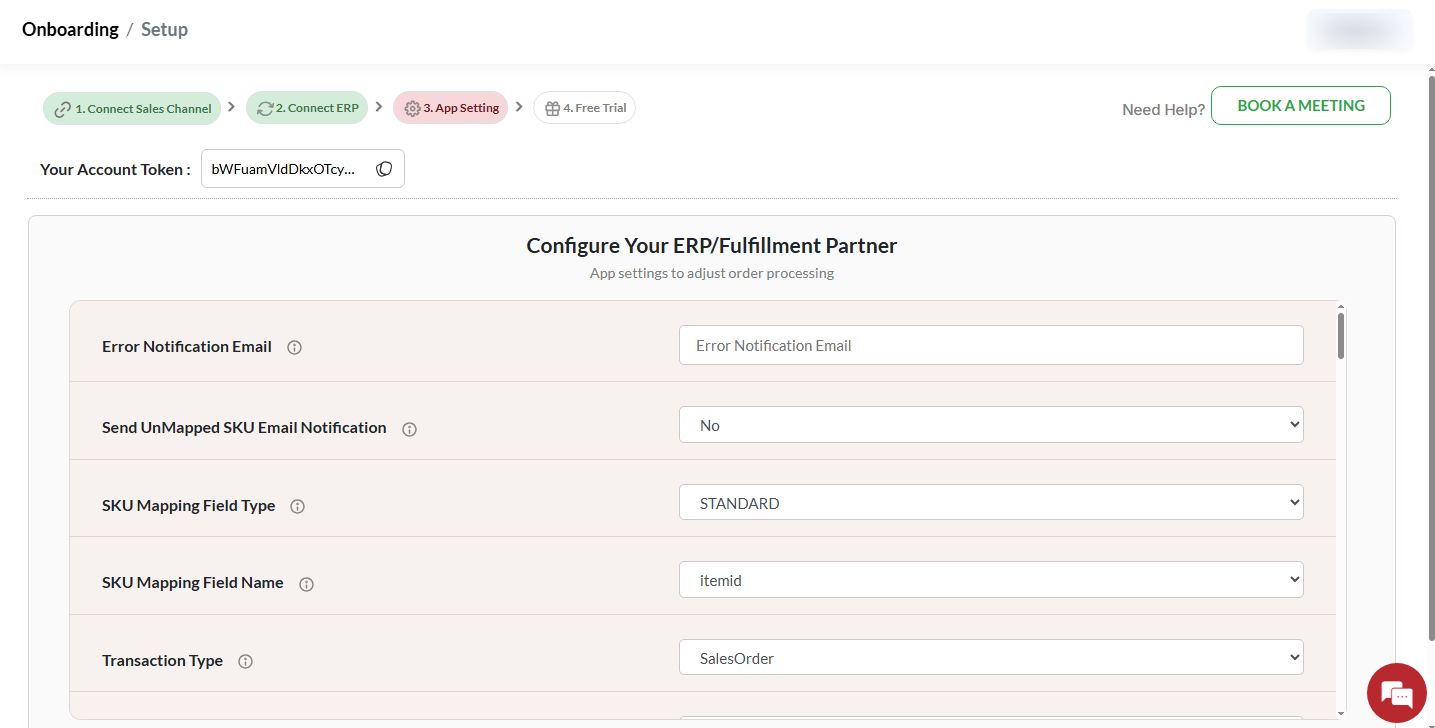
Task: Select the 3. App Setting step
Action: click(451, 108)
